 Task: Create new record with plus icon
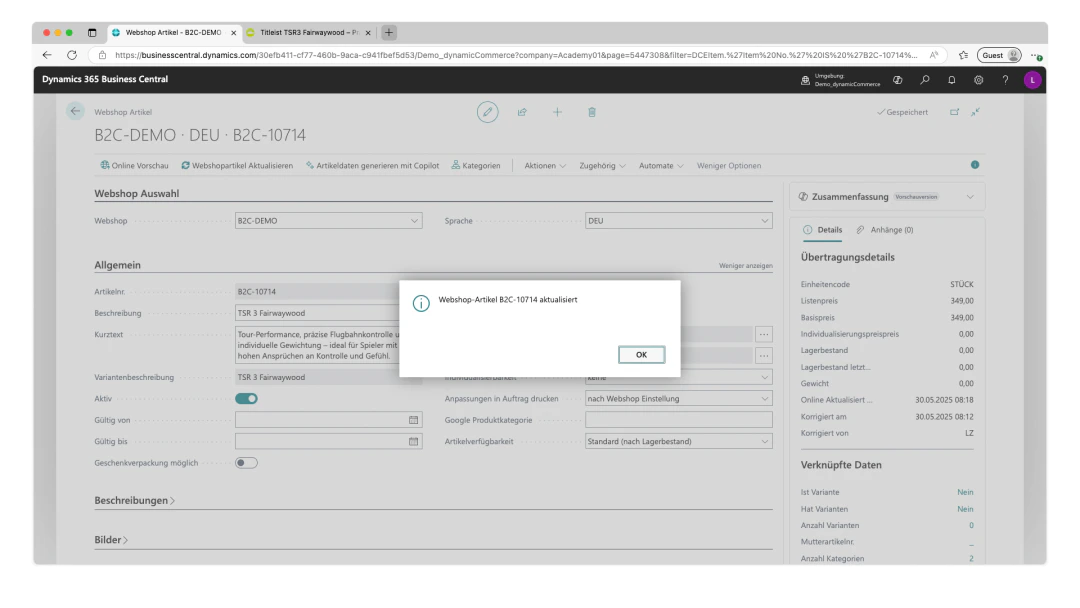[557, 112]
